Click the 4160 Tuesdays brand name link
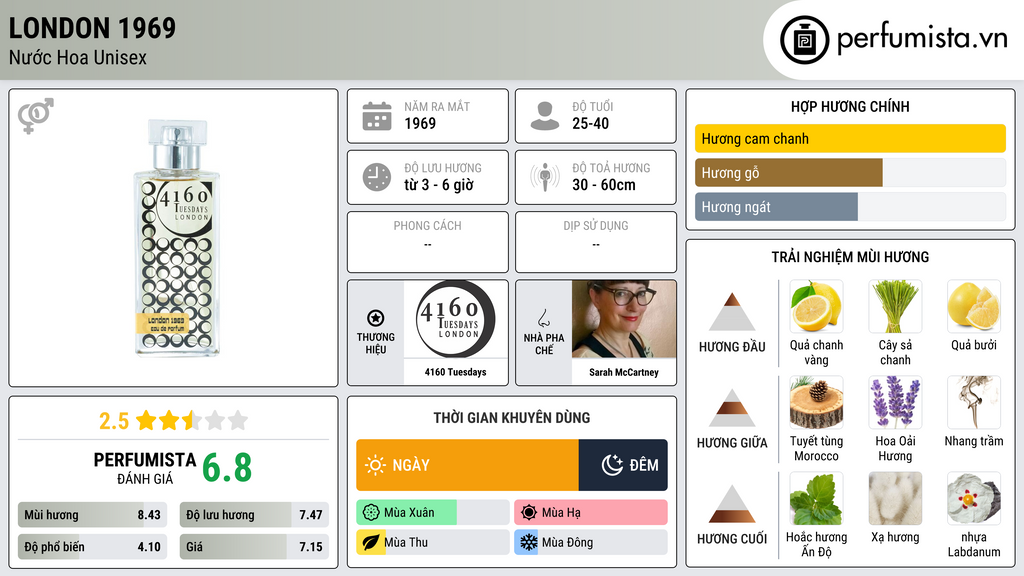 [456, 372]
